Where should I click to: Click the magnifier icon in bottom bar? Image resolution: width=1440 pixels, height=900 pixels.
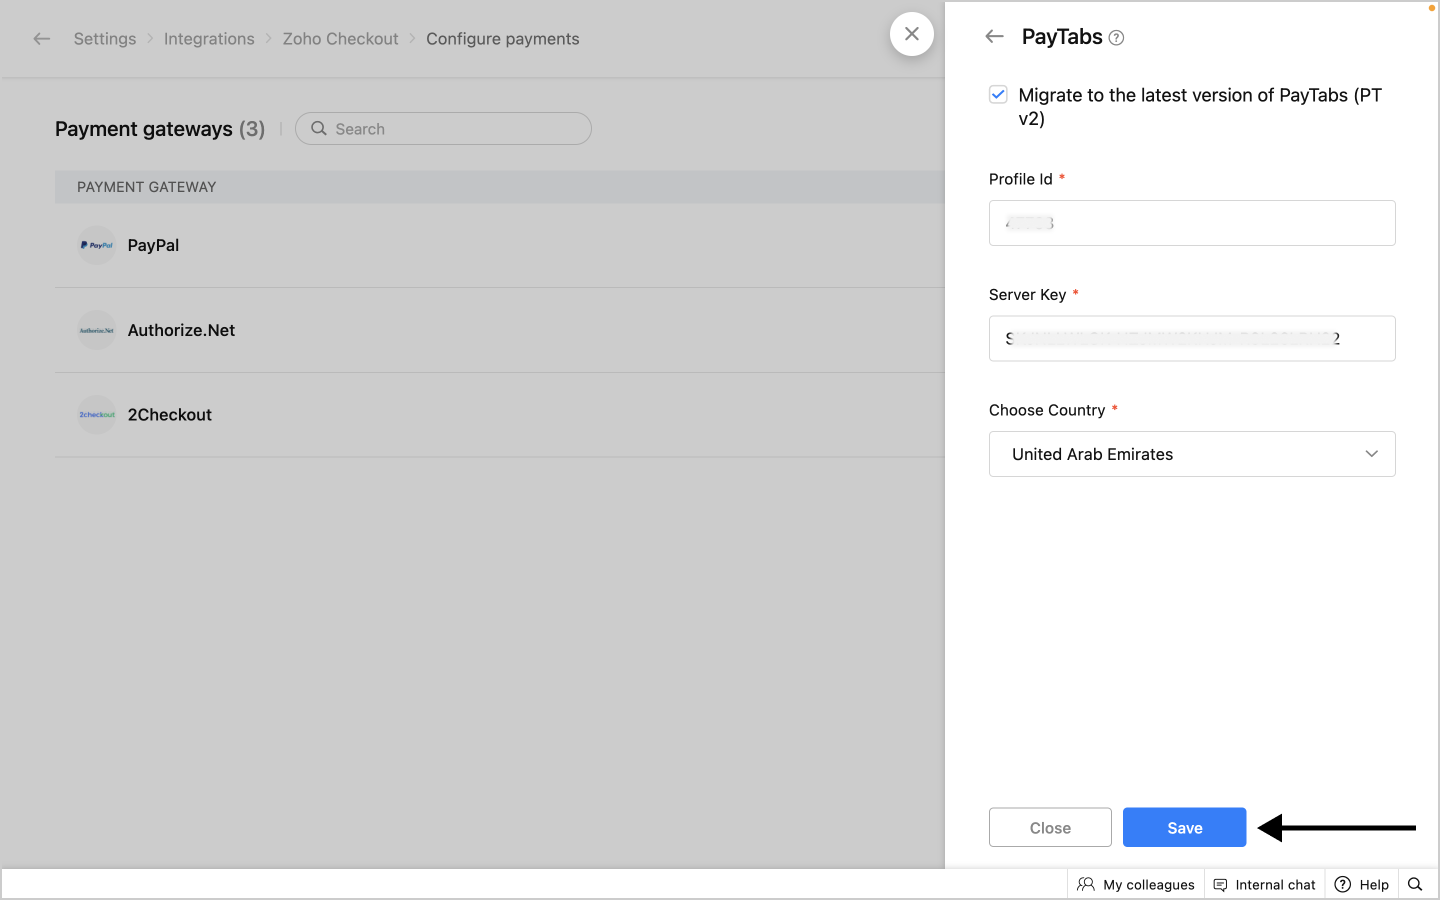(x=1415, y=884)
